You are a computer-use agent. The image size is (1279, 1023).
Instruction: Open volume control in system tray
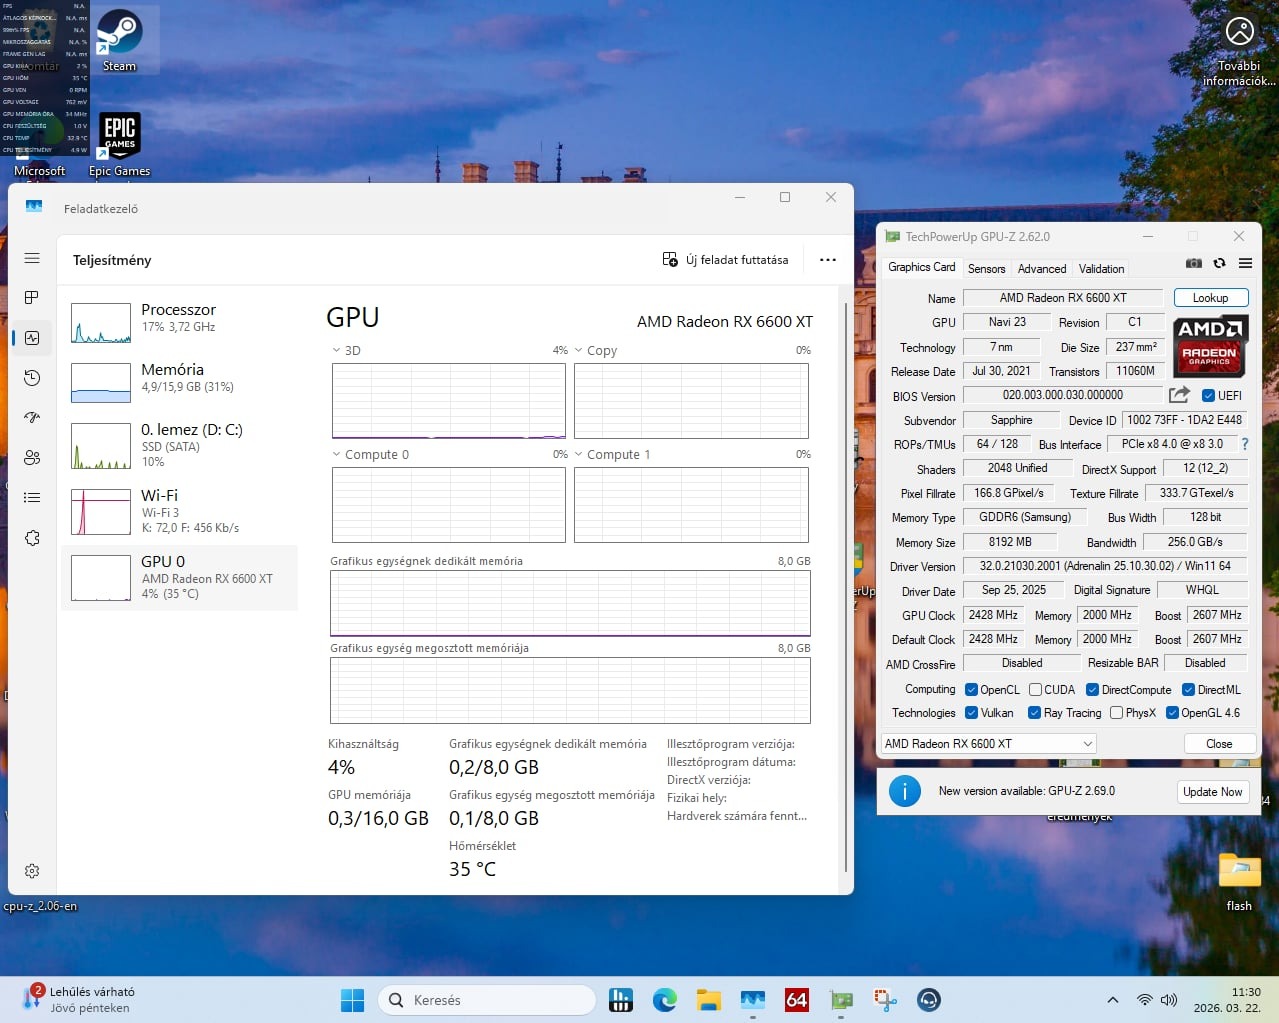1169,1000
